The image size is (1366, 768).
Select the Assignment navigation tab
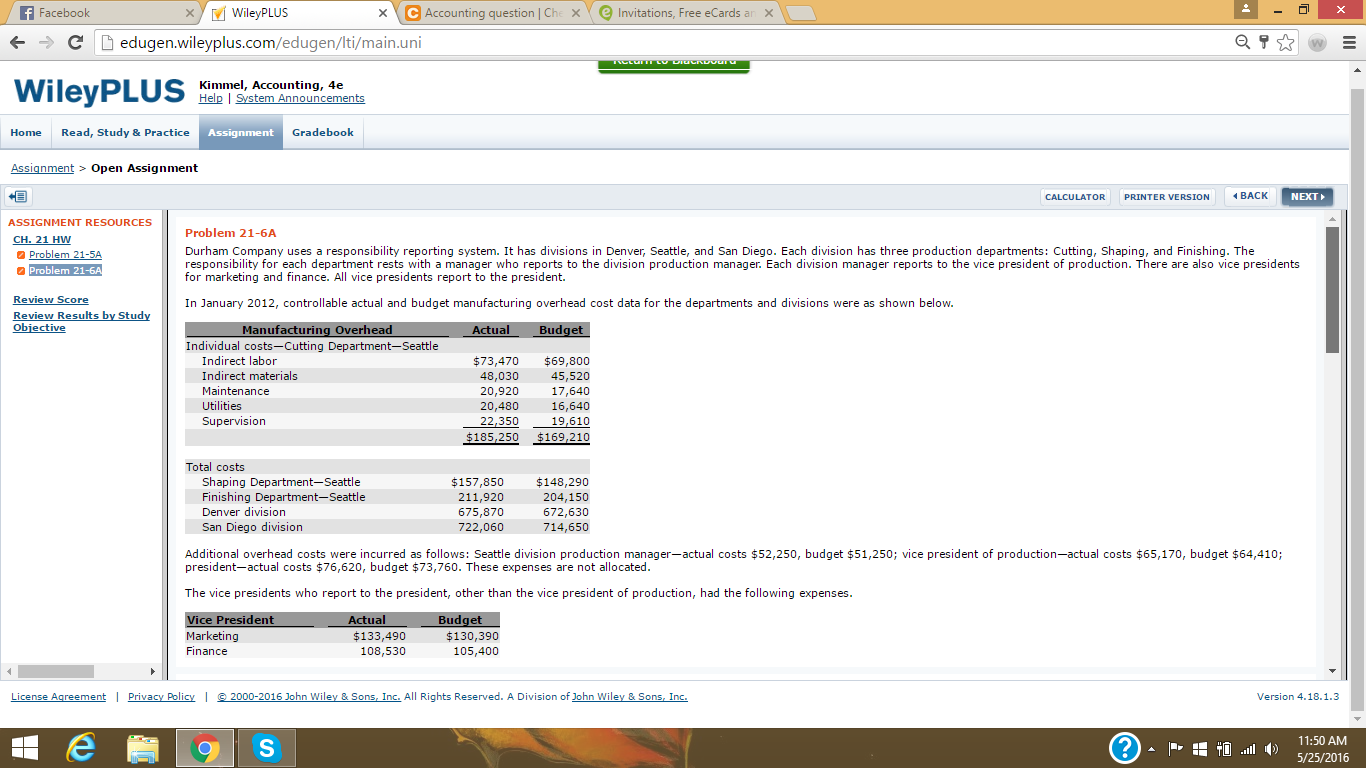(240, 132)
